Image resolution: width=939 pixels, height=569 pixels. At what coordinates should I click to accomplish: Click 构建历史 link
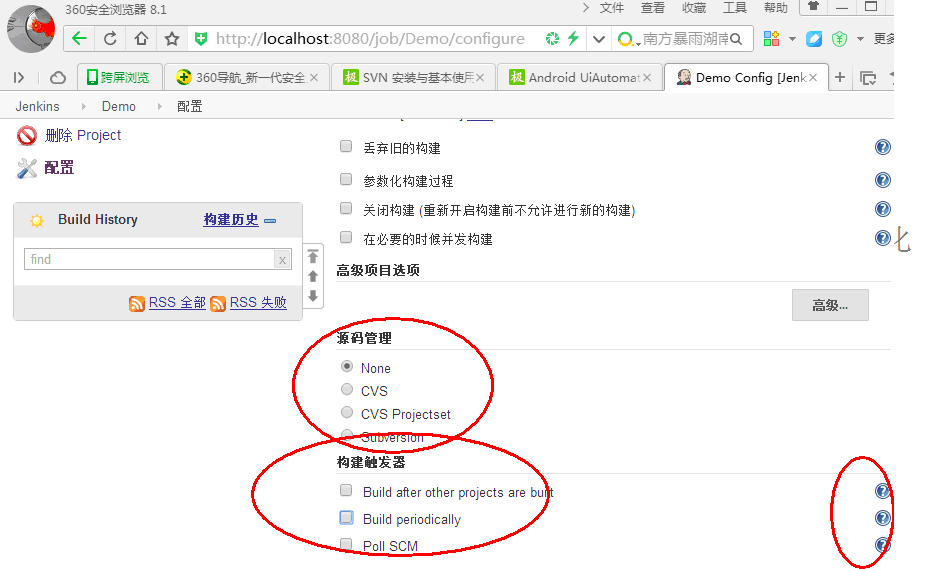[x=231, y=220]
